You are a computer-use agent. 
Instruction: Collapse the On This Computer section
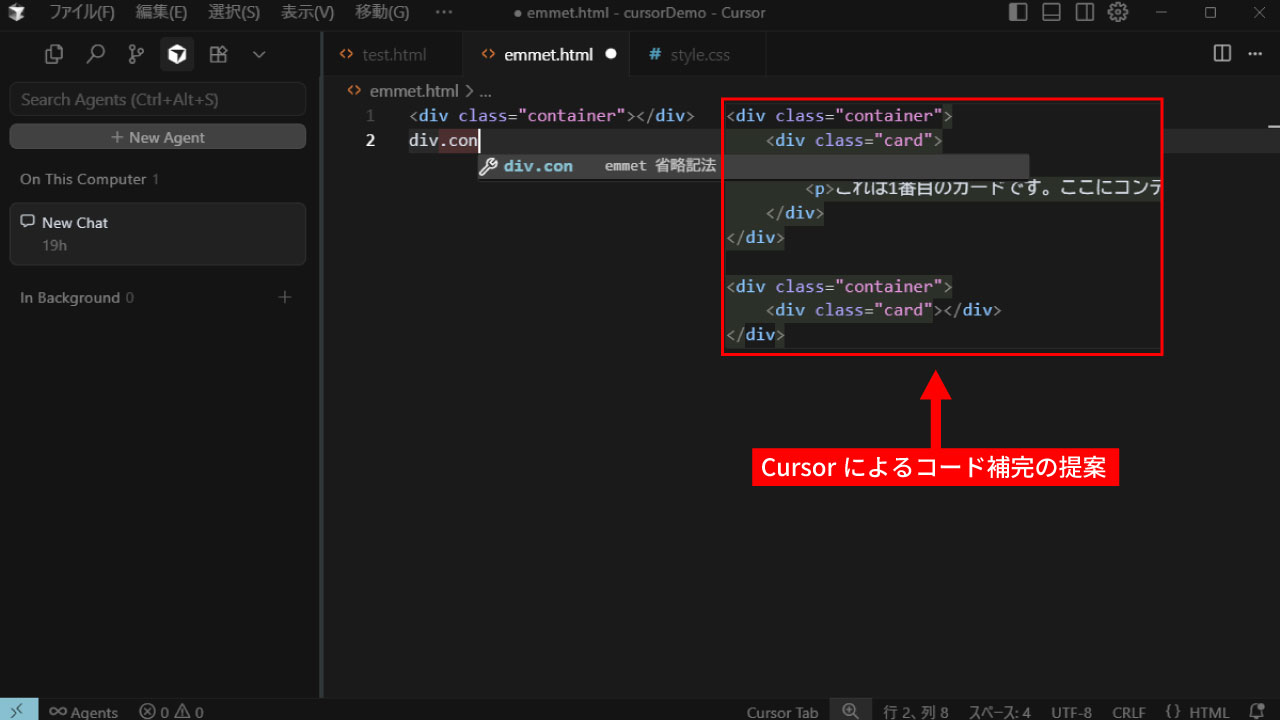(89, 179)
